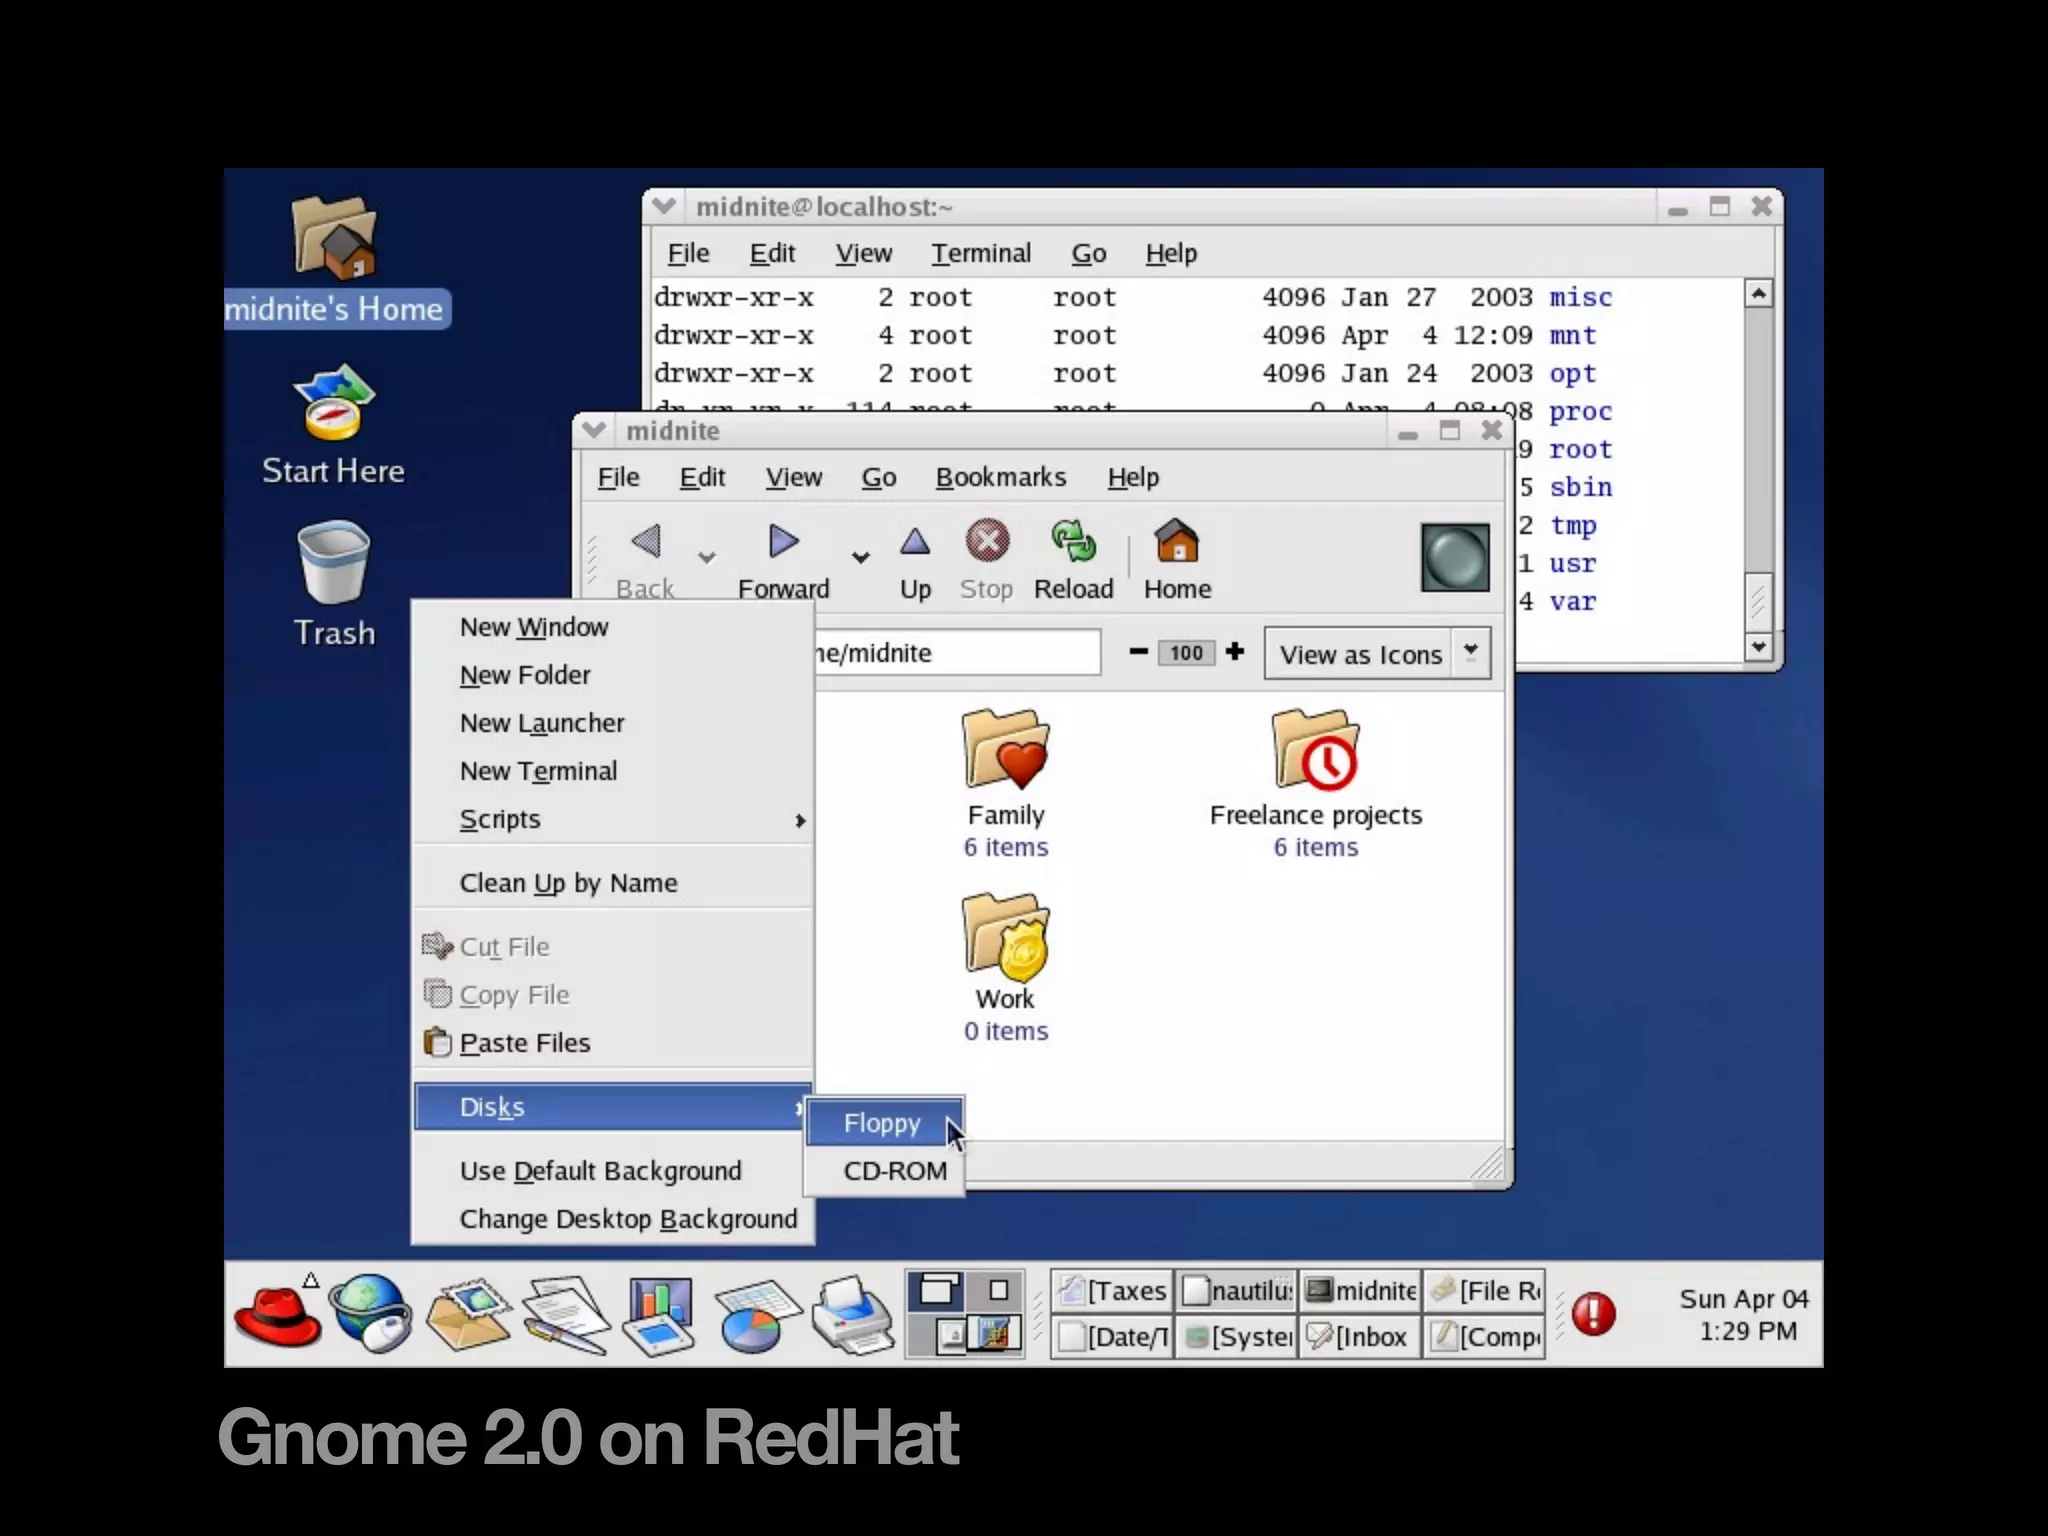Viewport: 2048px width, 1536px height.
Task: Click the red alert notification icon
Action: coord(1593,1313)
